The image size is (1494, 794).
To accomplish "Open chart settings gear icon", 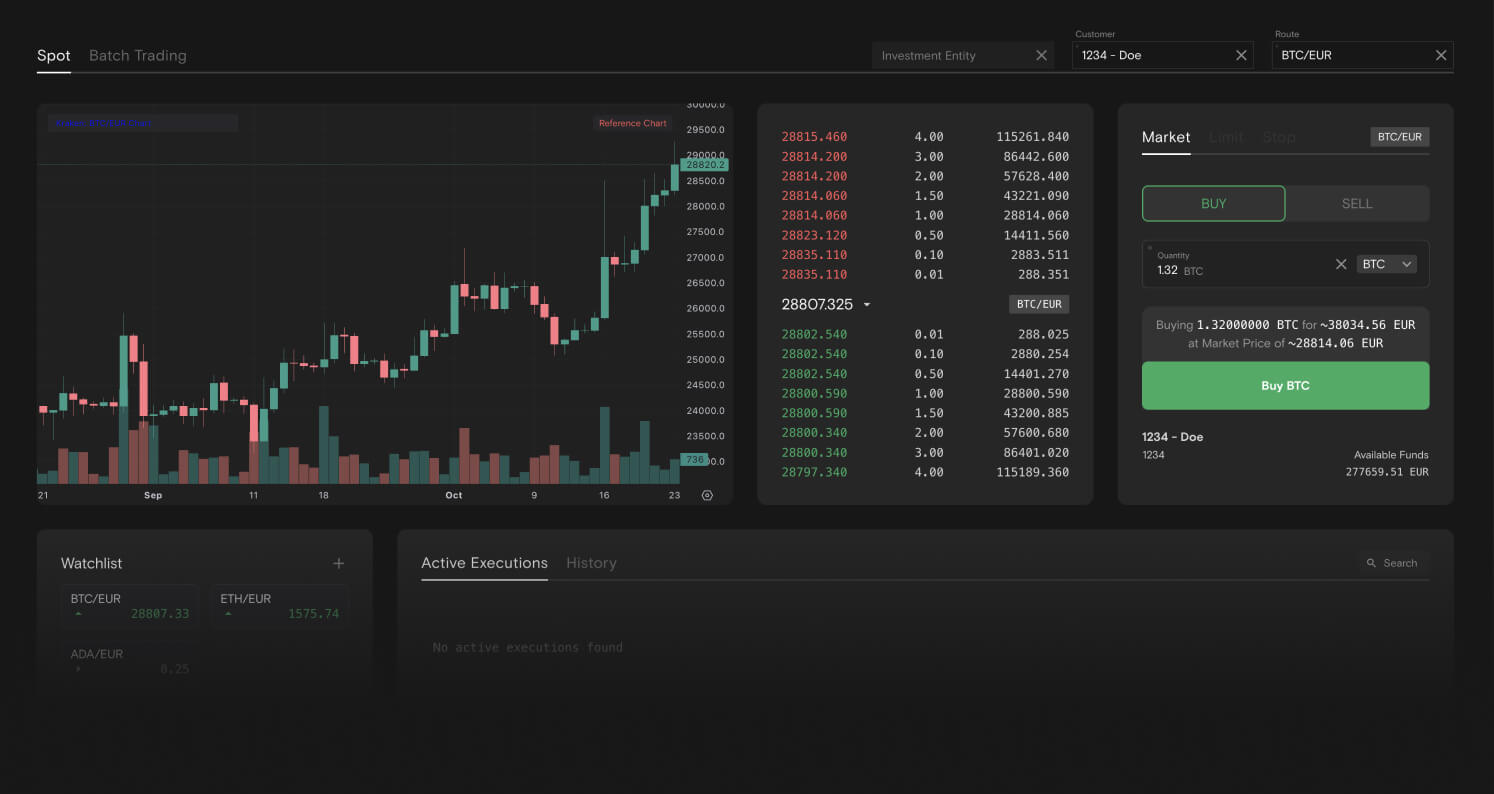I will tap(707, 495).
